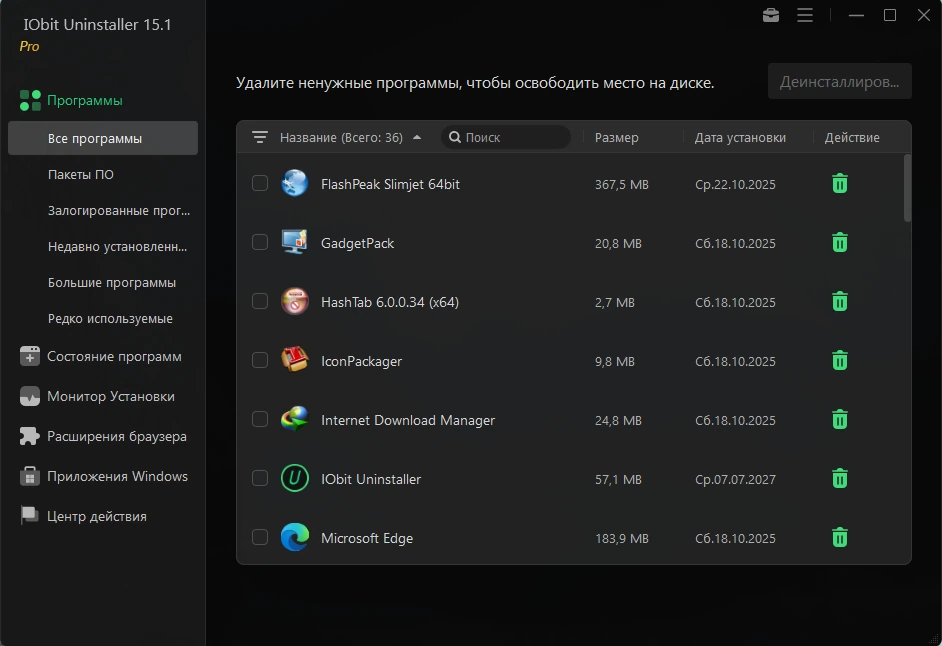Click the filter list icon beside Название
This screenshot has width=942, height=646.
tap(260, 137)
